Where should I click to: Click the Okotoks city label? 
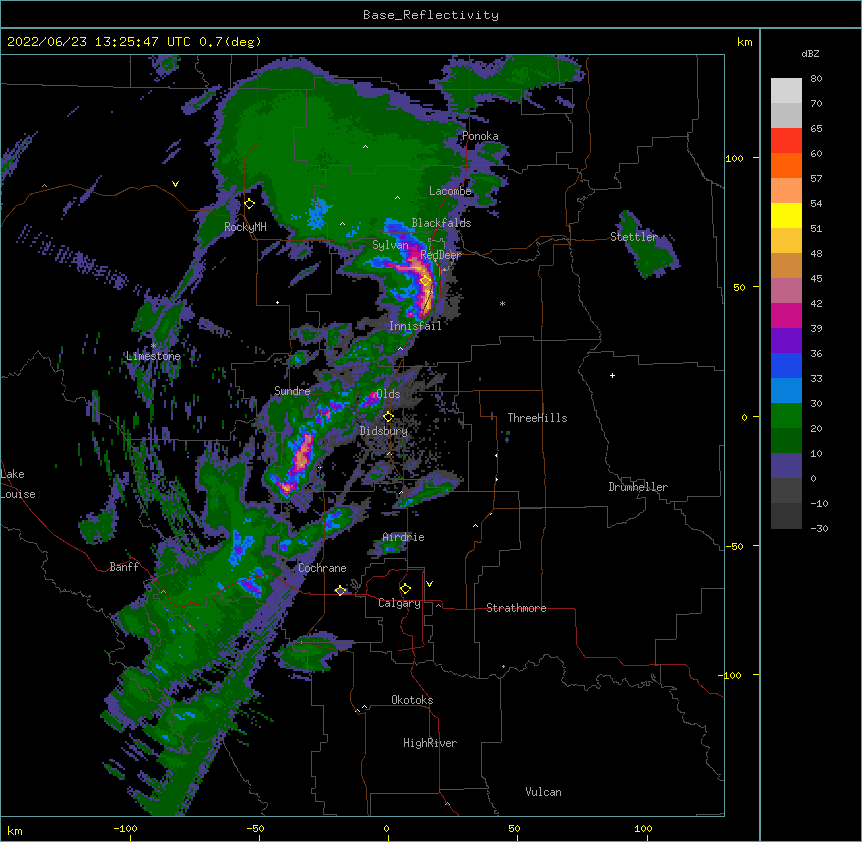(x=412, y=700)
